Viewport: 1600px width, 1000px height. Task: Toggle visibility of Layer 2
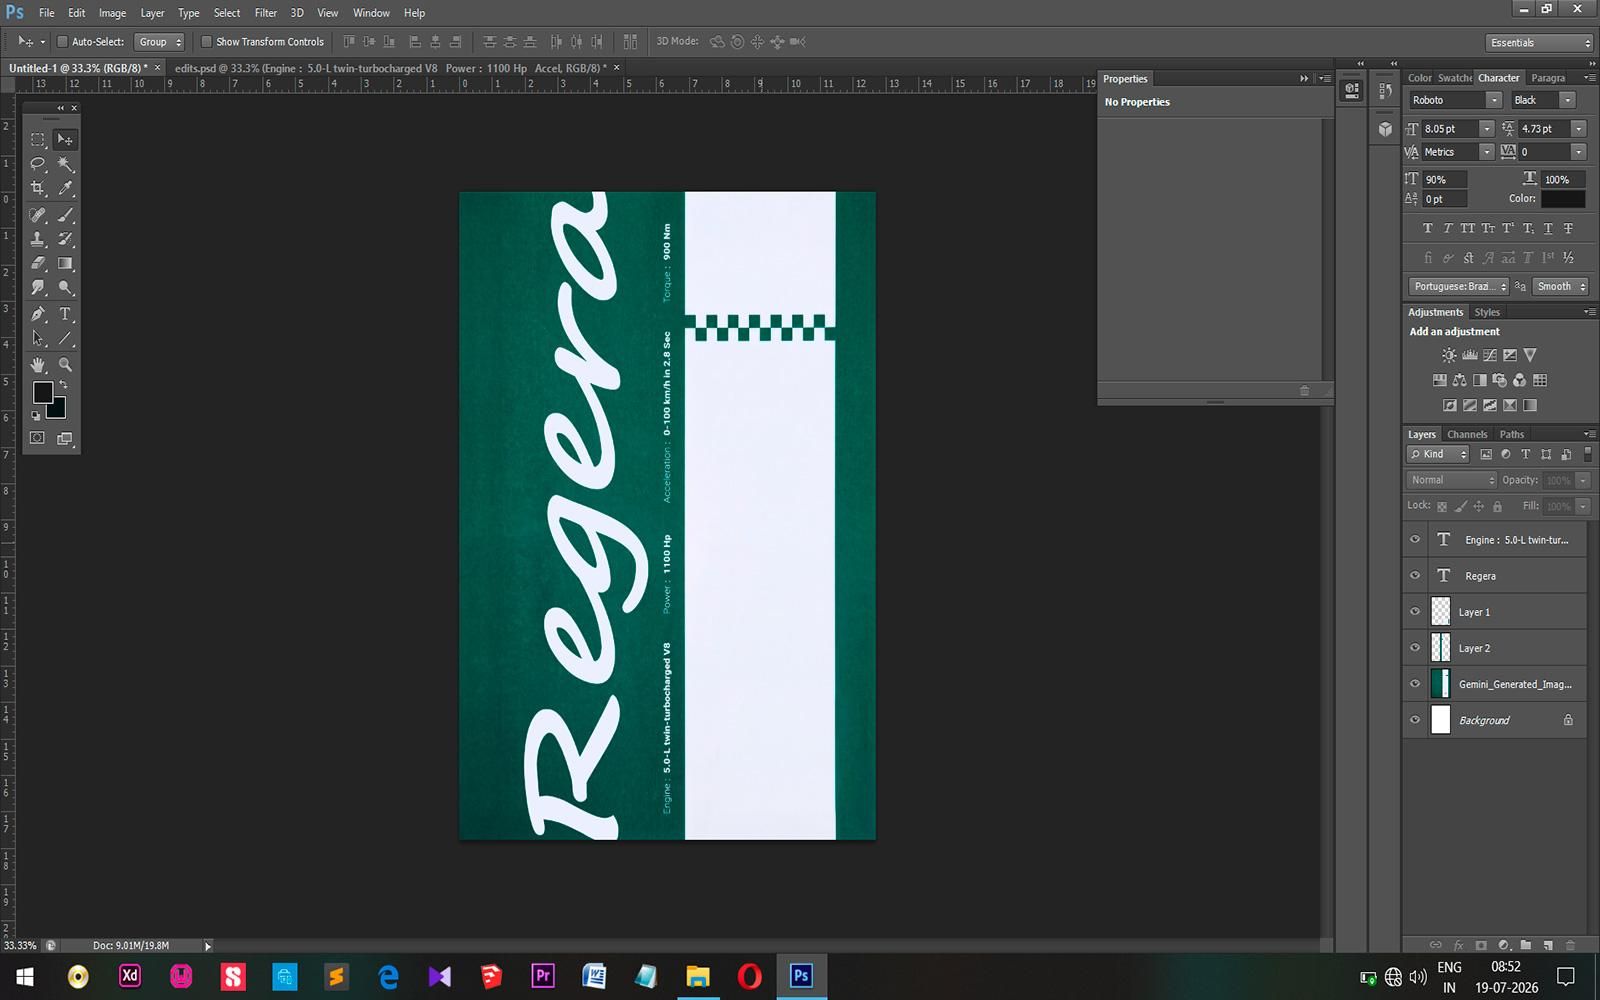(1415, 647)
